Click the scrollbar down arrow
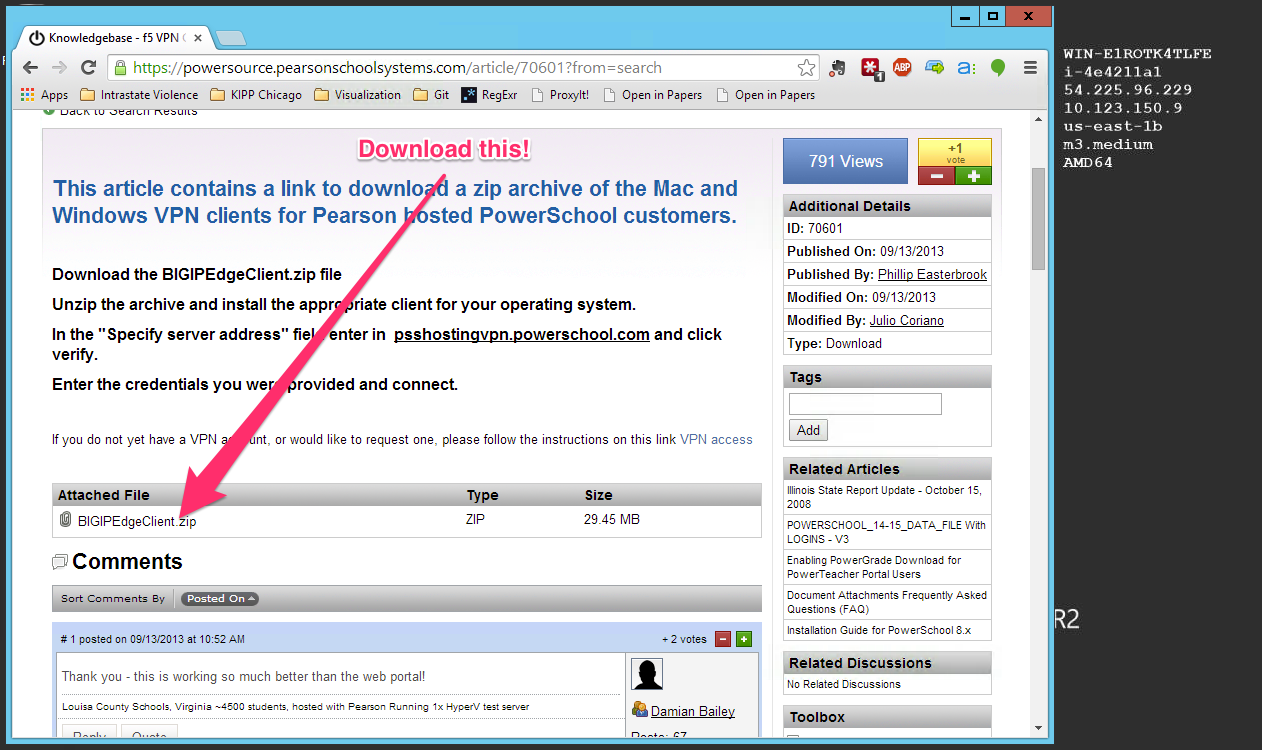The height and width of the screenshot is (750, 1262). click(1038, 728)
